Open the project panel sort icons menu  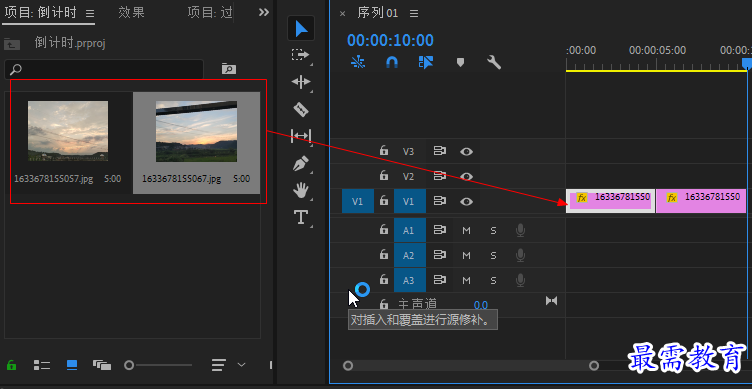(x=219, y=365)
